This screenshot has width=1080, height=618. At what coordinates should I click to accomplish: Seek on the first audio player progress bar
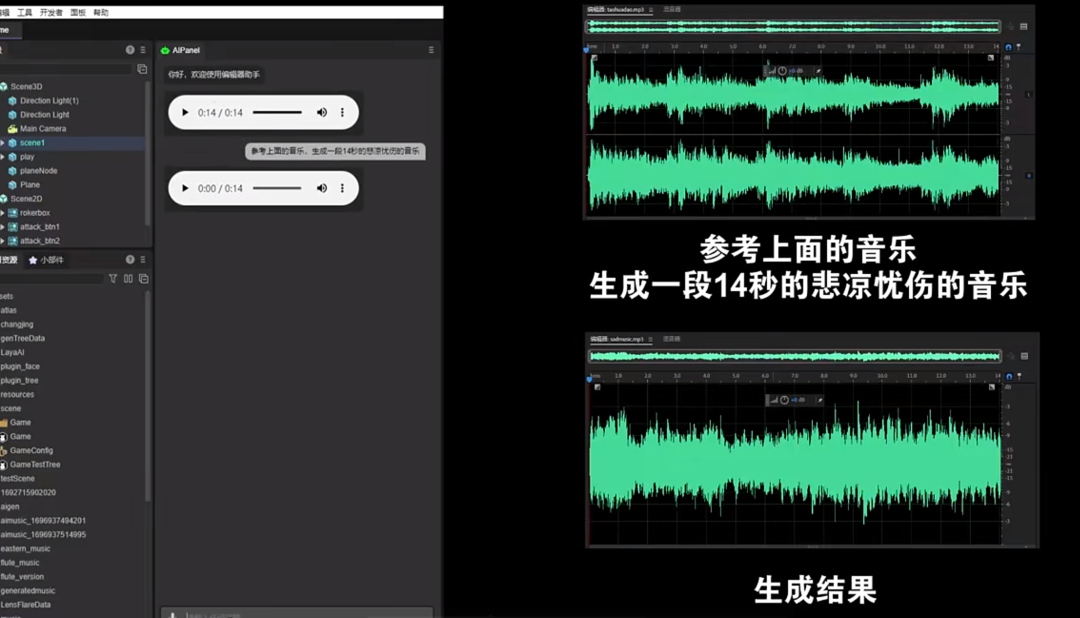pyautogui.click(x=277, y=112)
